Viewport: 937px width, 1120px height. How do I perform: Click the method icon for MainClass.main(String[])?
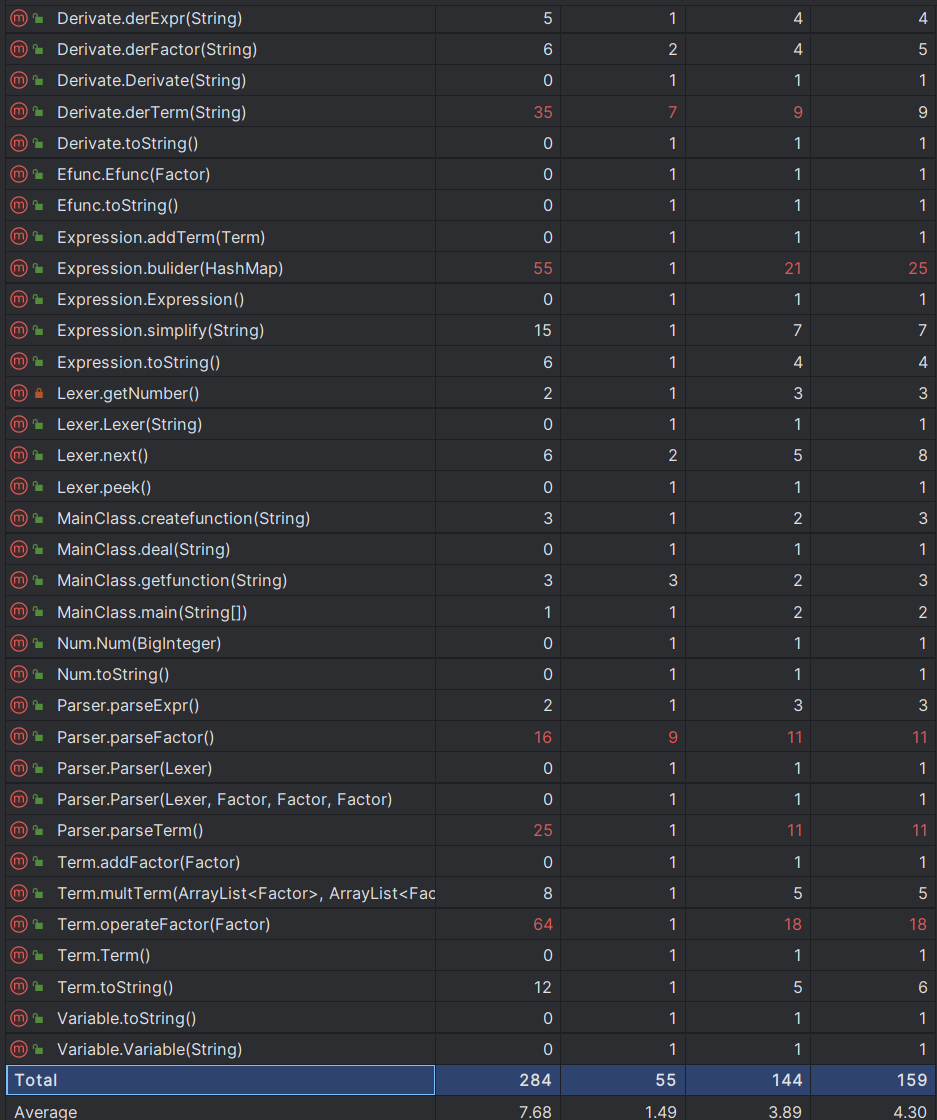pos(19,611)
